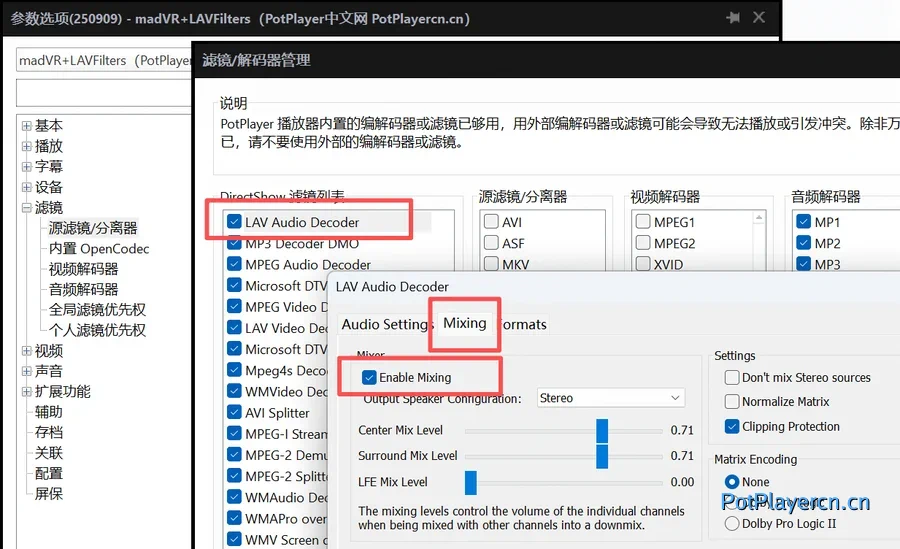The image size is (900, 549).
Task: Uncheck MP1 audio decoder checkbox
Action: click(x=804, y=222)
